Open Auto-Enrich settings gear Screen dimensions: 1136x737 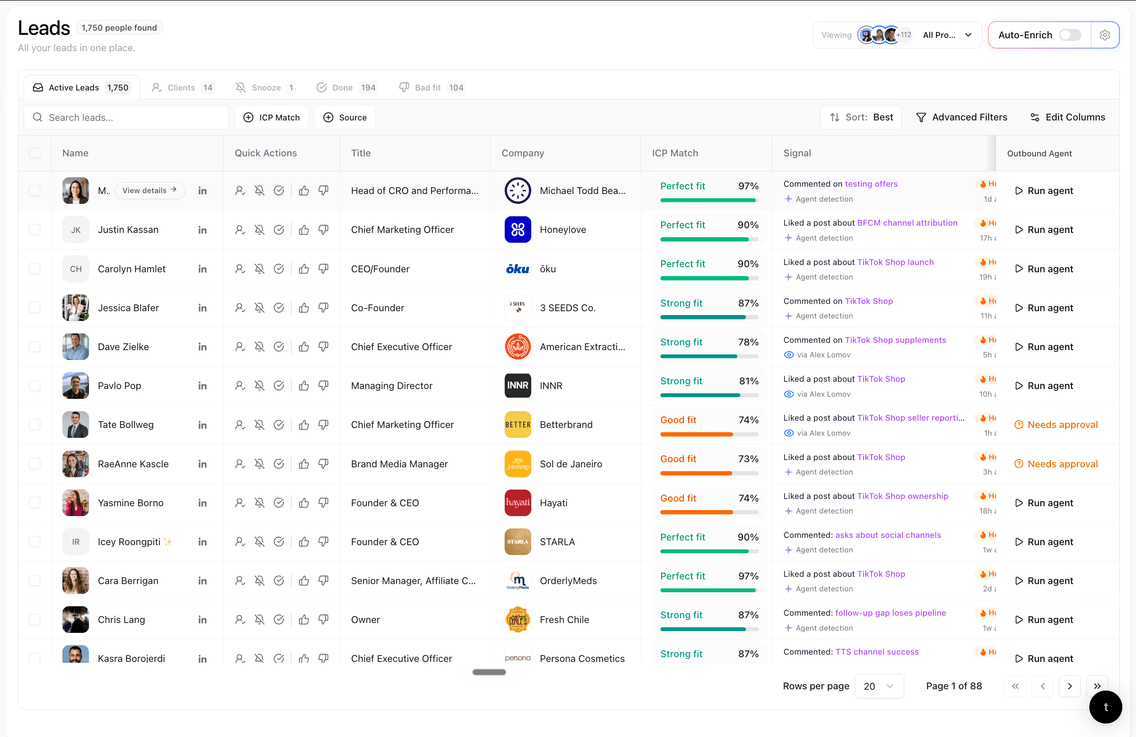point(1105,35)
